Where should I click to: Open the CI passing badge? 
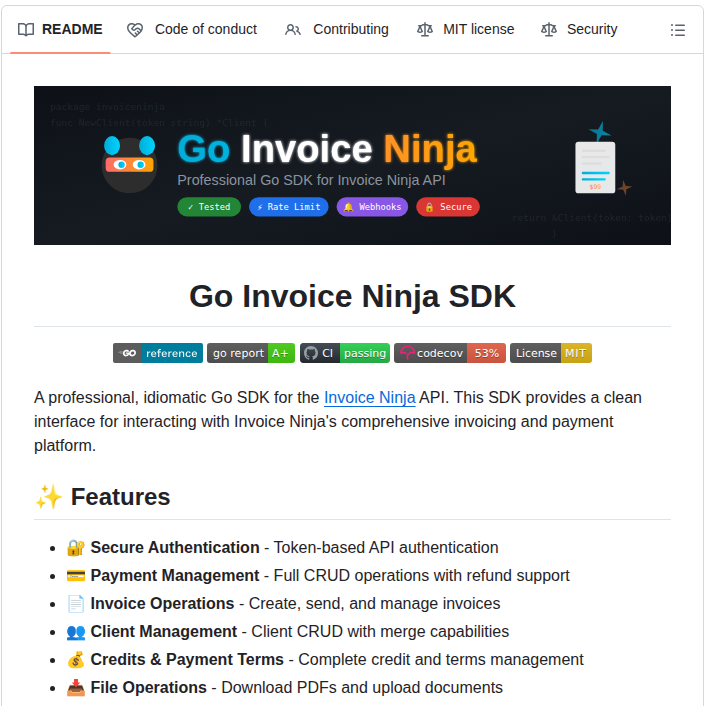345,353
